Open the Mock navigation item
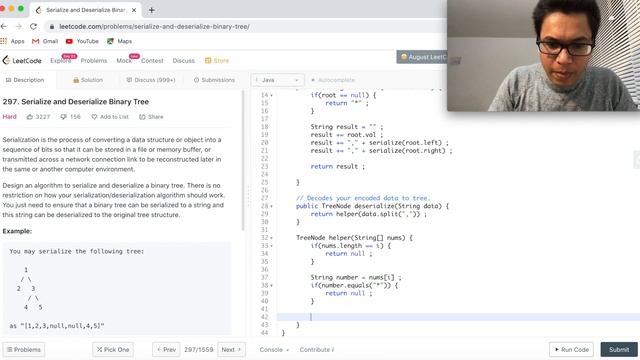 124,60
